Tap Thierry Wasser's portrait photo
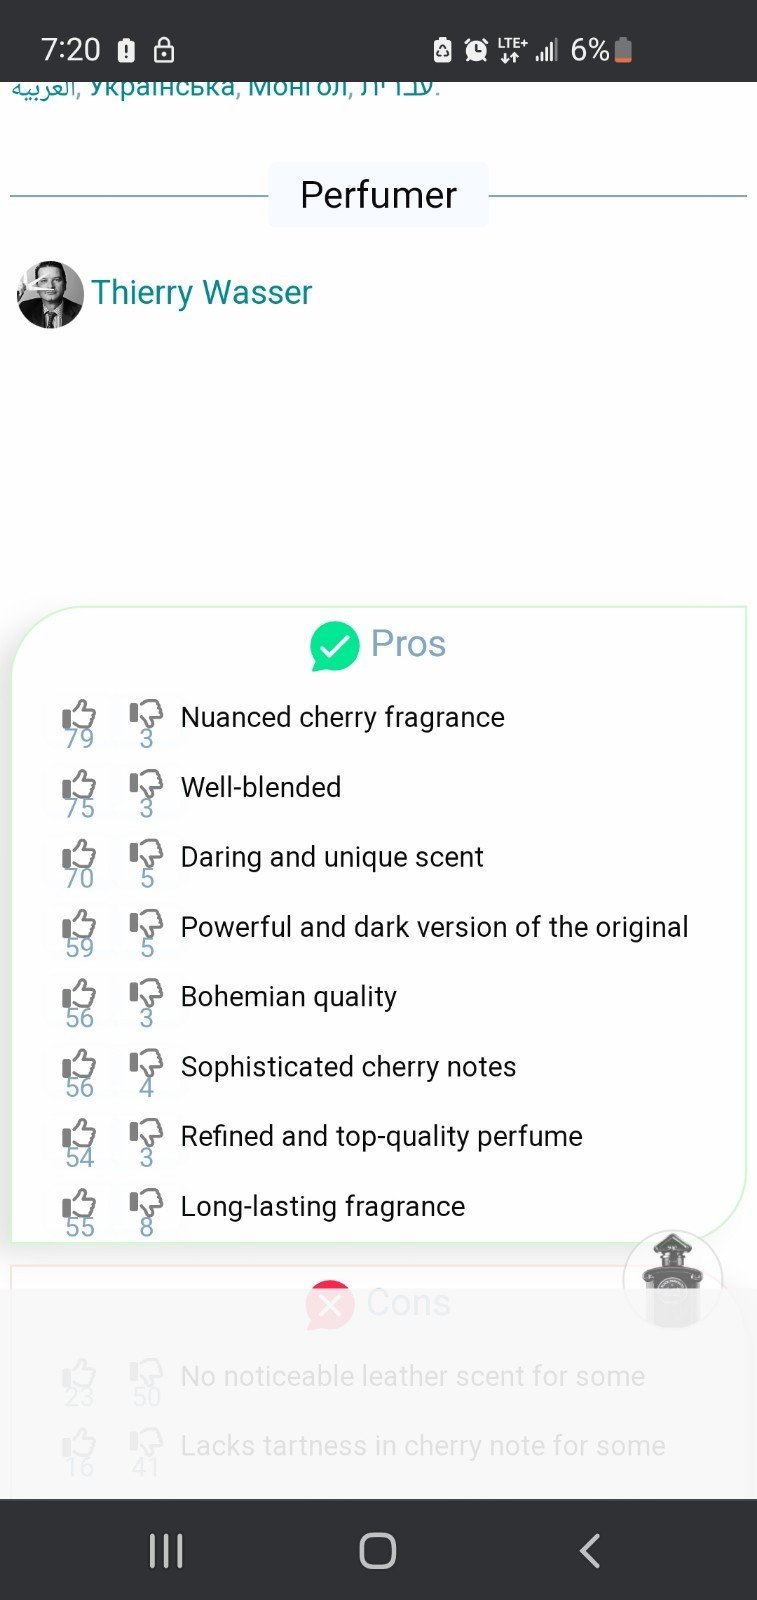Image resolution: width=757 pixels, height=1600 pixels. pyautogui.click(x=50, y=294)
